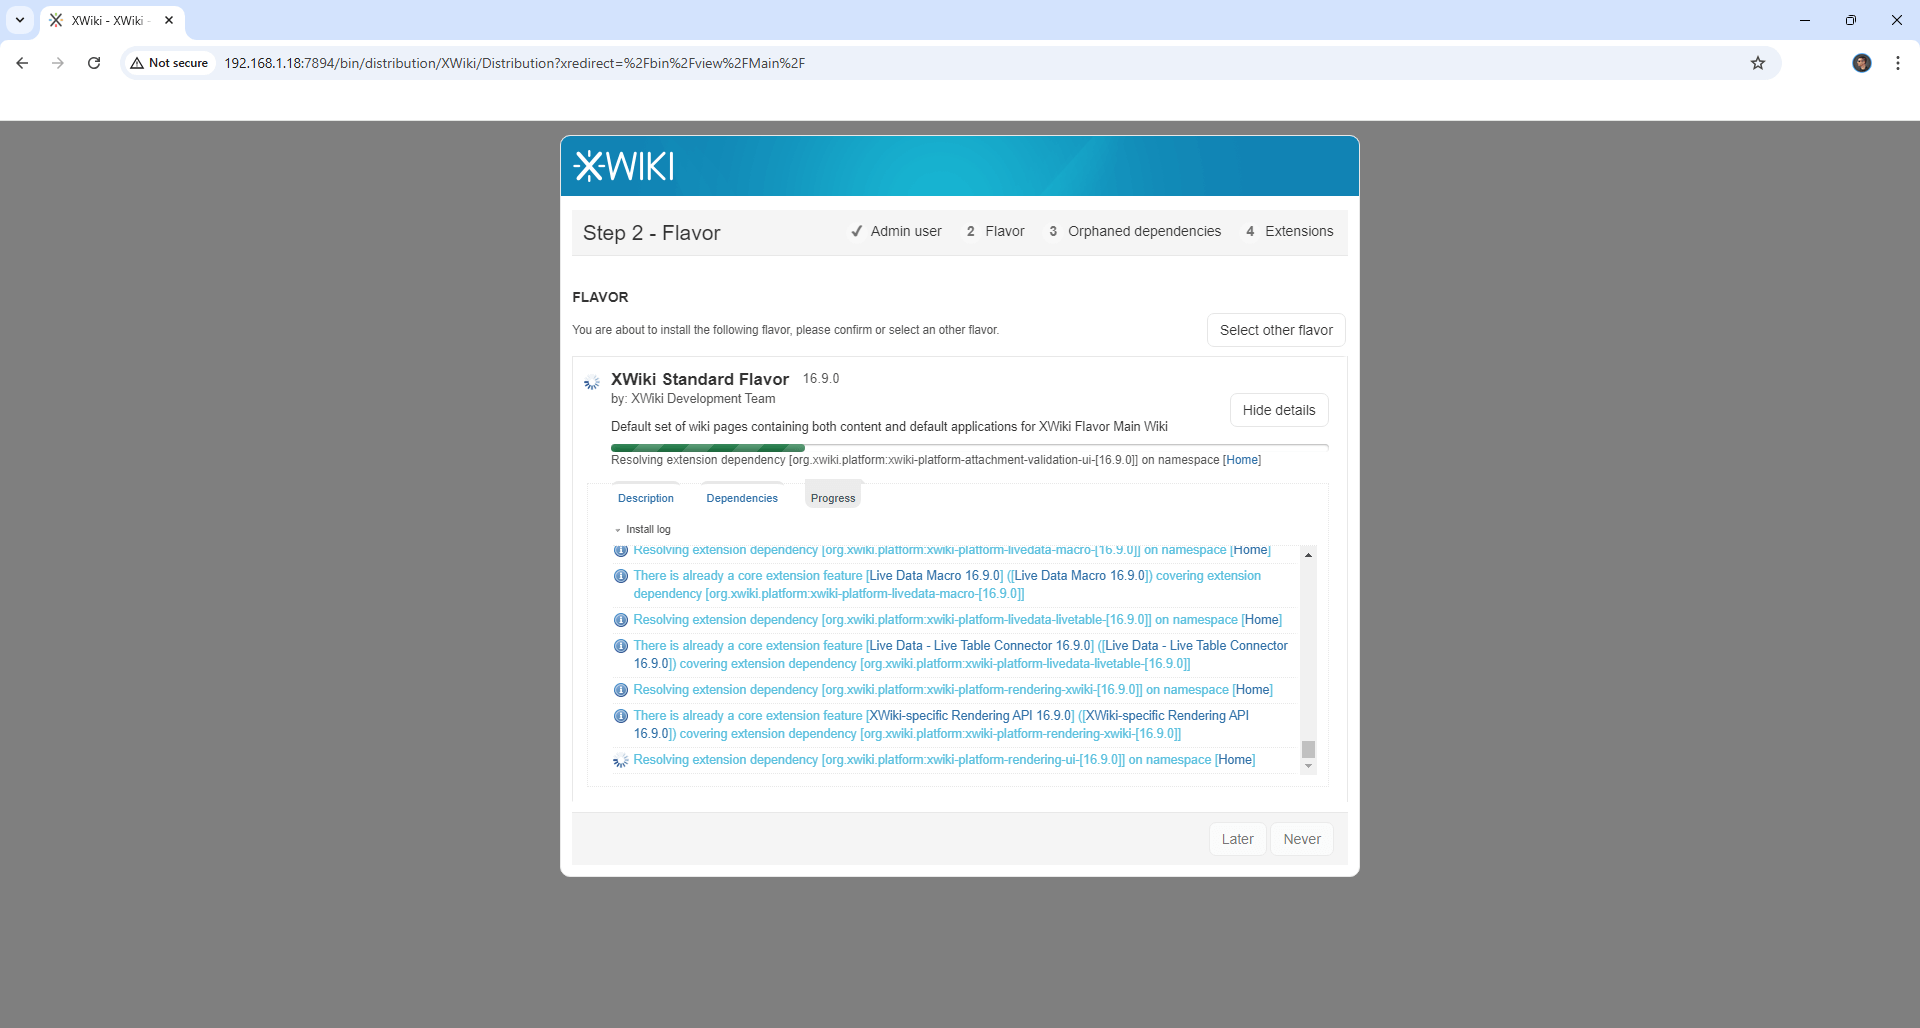Open the Chrome three-dot menu
Image resolution: width=1920 pixels, height=1028 pixels.
point(1898,63)
